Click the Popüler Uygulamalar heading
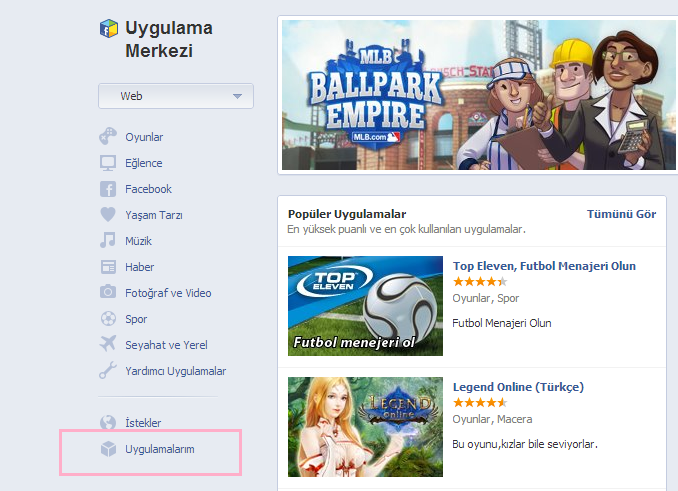Viewport: 678px width, 491px height. point(347,214)
